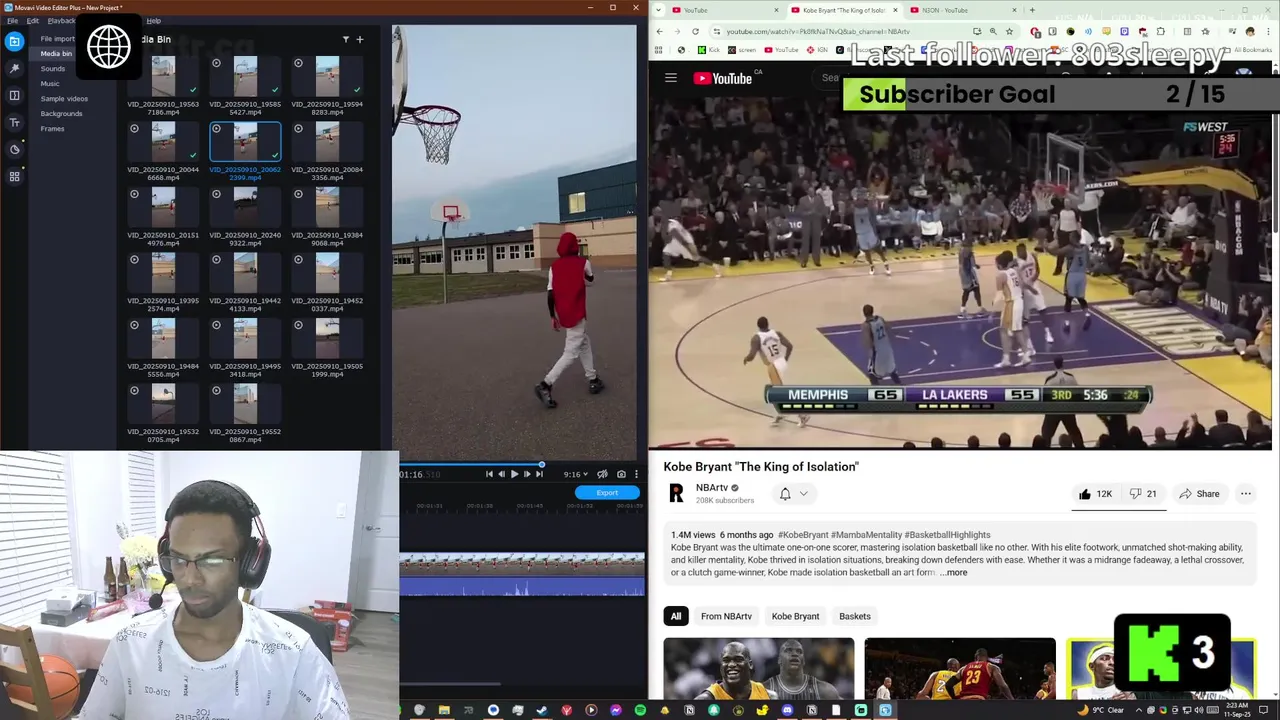This screenshot has width=1280, height=720.
Task: Select thumbnail VID_20250910_200446668.mp4
Action: click(x=163, y=142)
